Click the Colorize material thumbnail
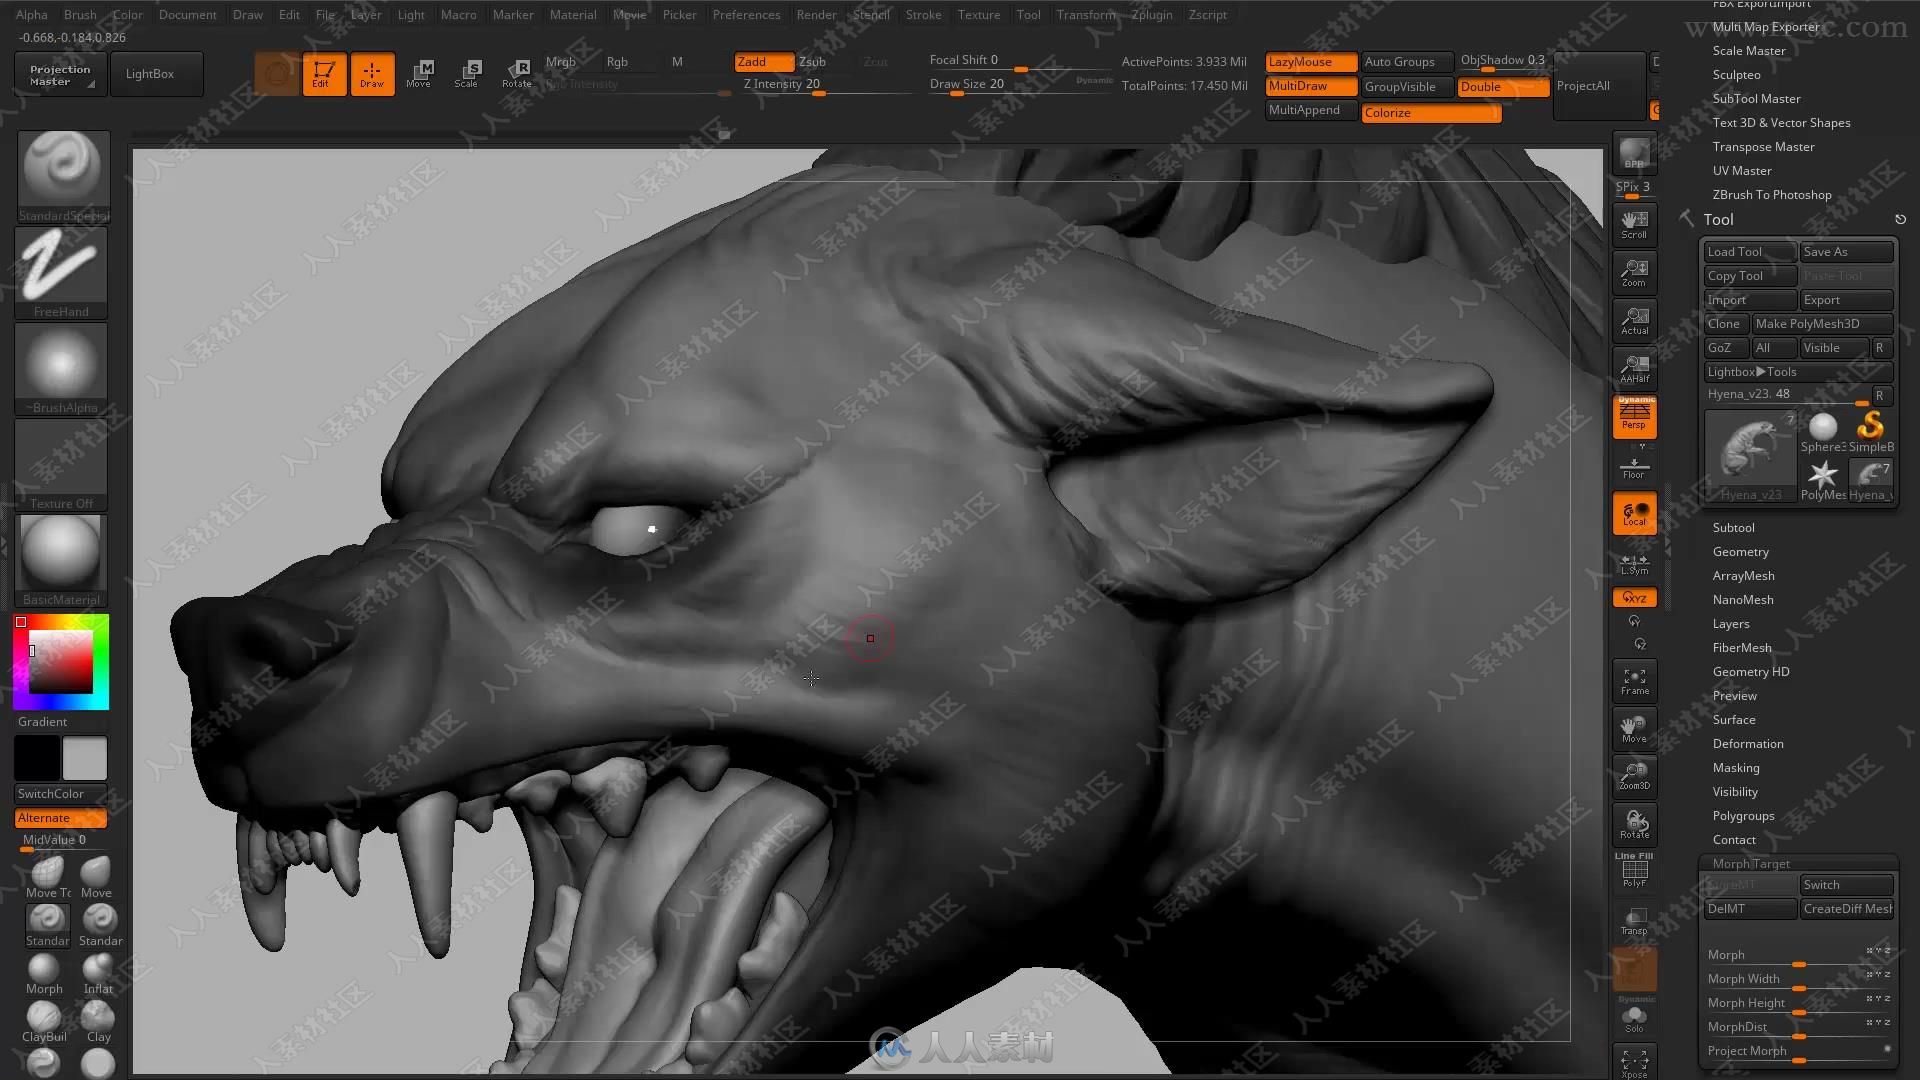This screenshot has height=1080, width=1920. (1431, 112)
